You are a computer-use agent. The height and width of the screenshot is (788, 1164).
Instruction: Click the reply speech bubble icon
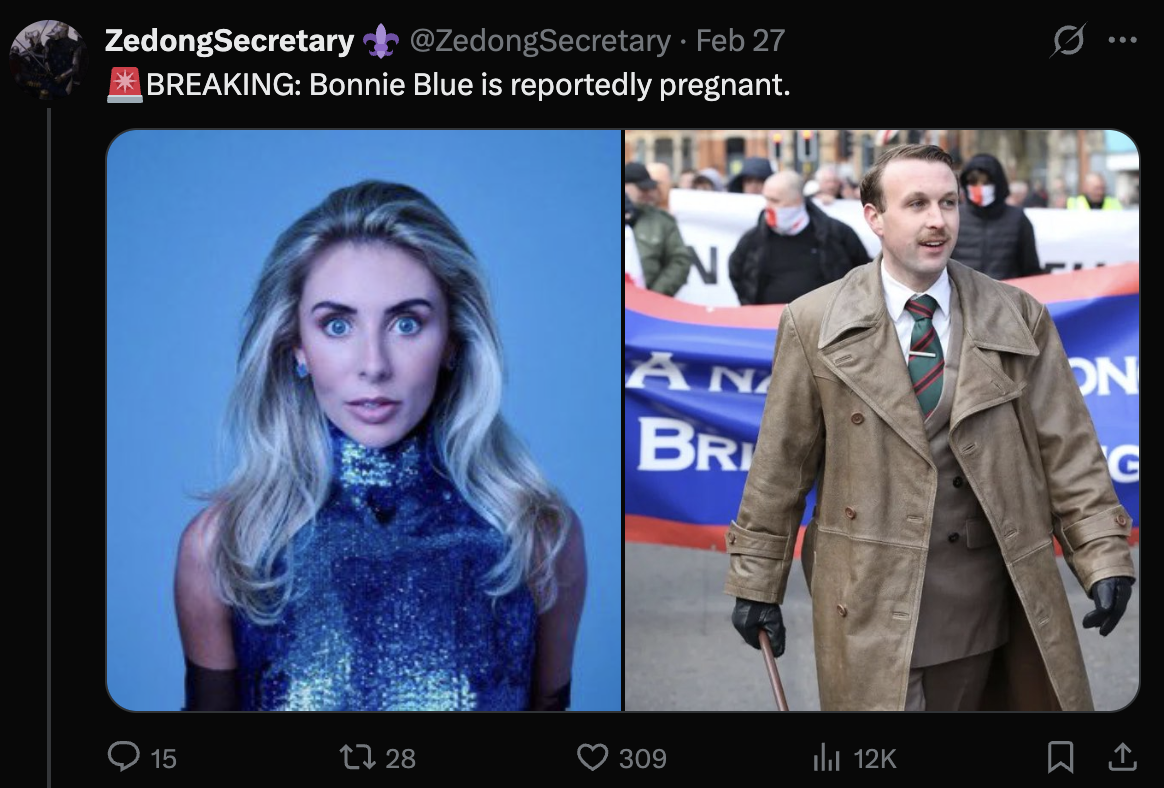click(x=123, y=757)
